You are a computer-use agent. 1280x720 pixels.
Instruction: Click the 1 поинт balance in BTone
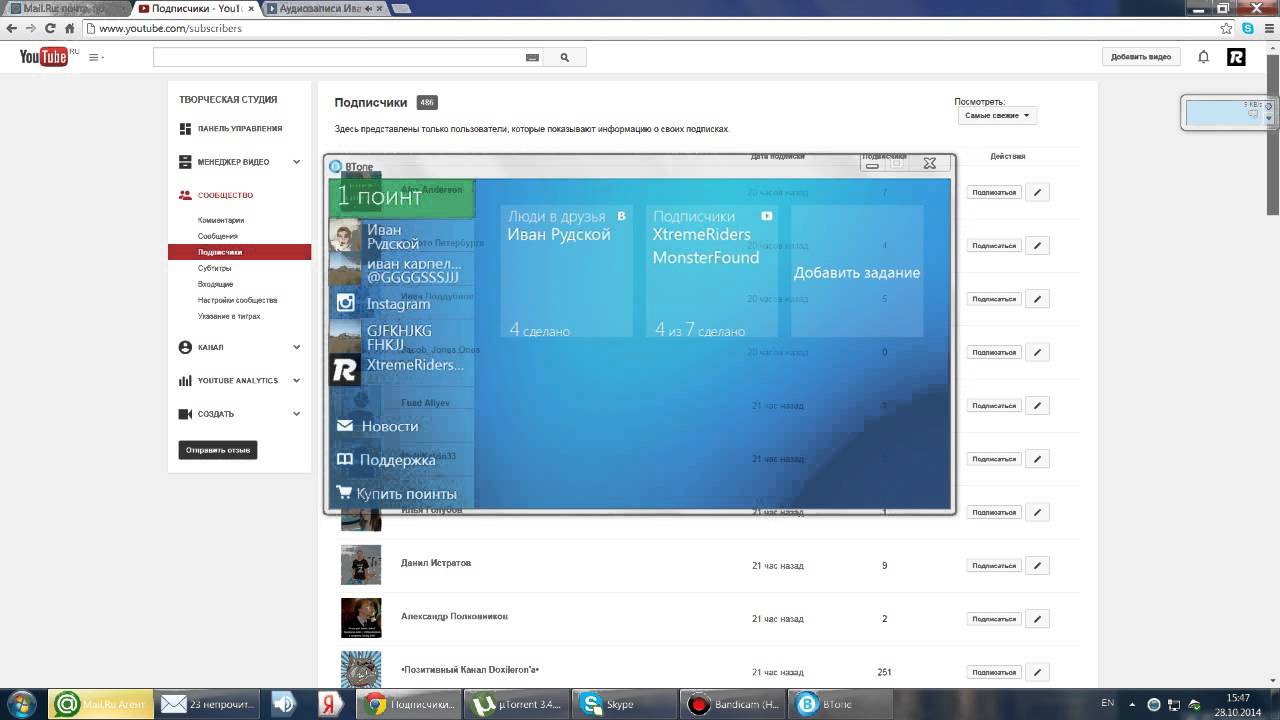[401, 198]
